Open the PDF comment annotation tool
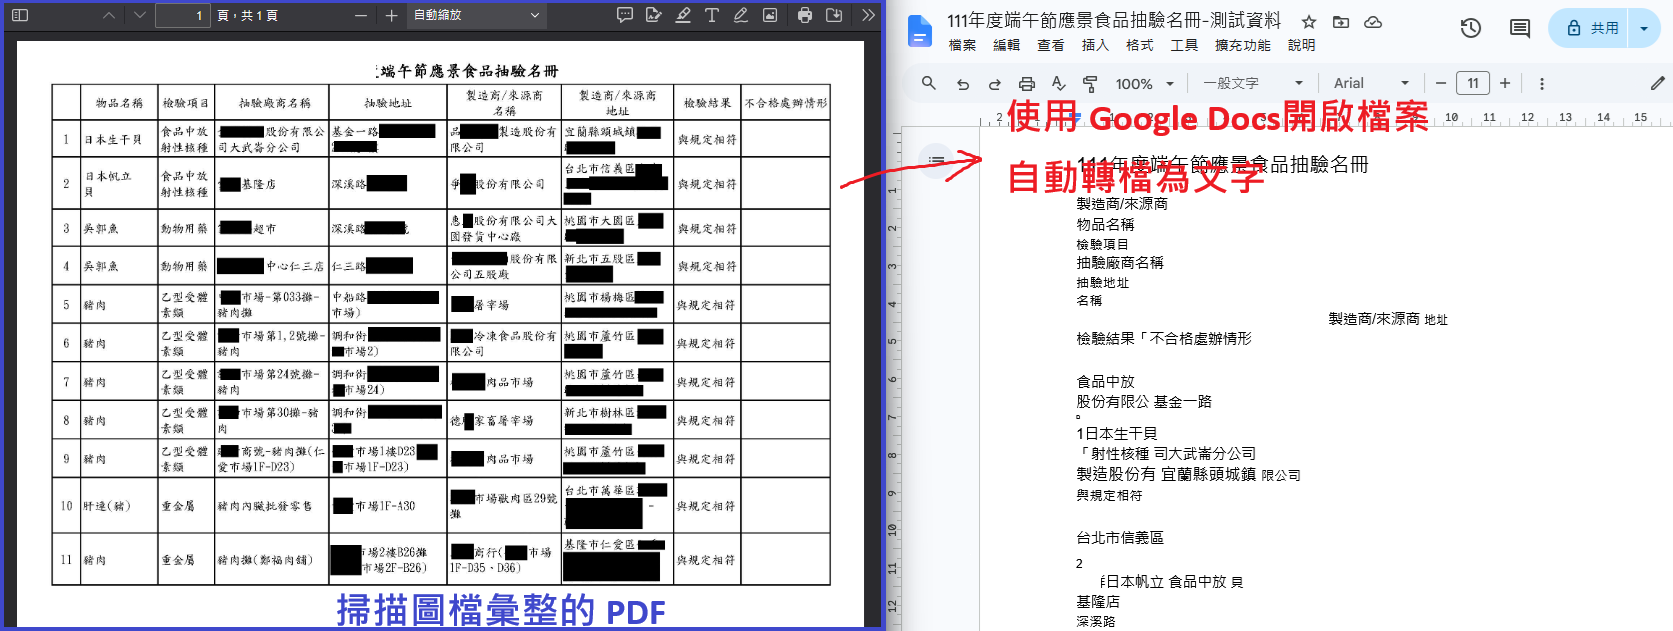 (625, 15)
